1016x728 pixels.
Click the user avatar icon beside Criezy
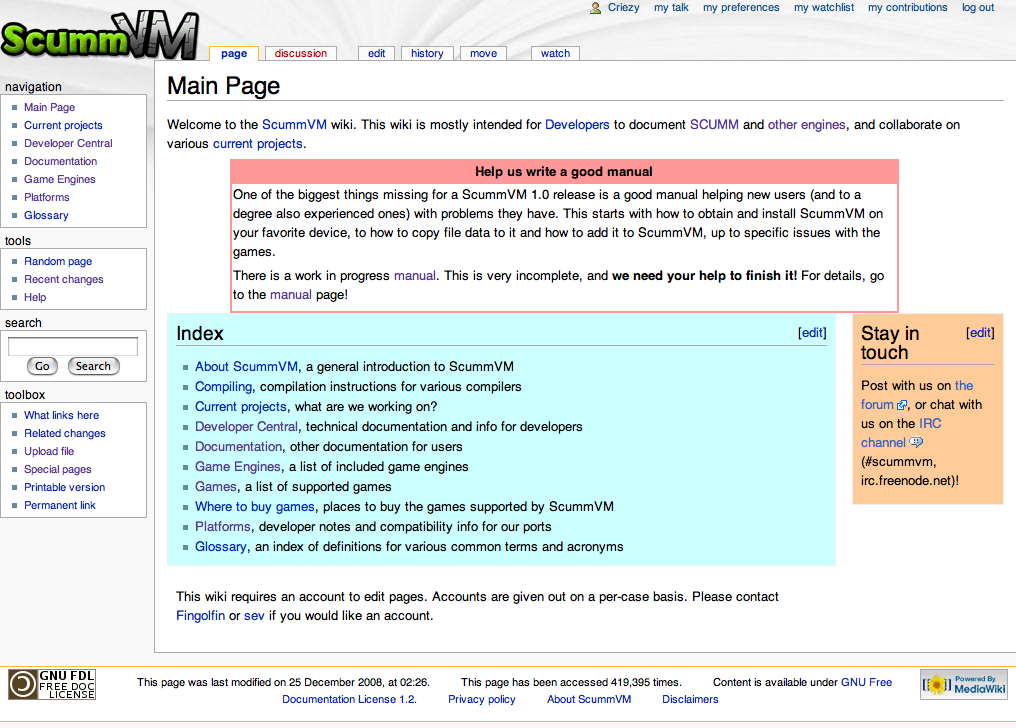tap(595, 8)
